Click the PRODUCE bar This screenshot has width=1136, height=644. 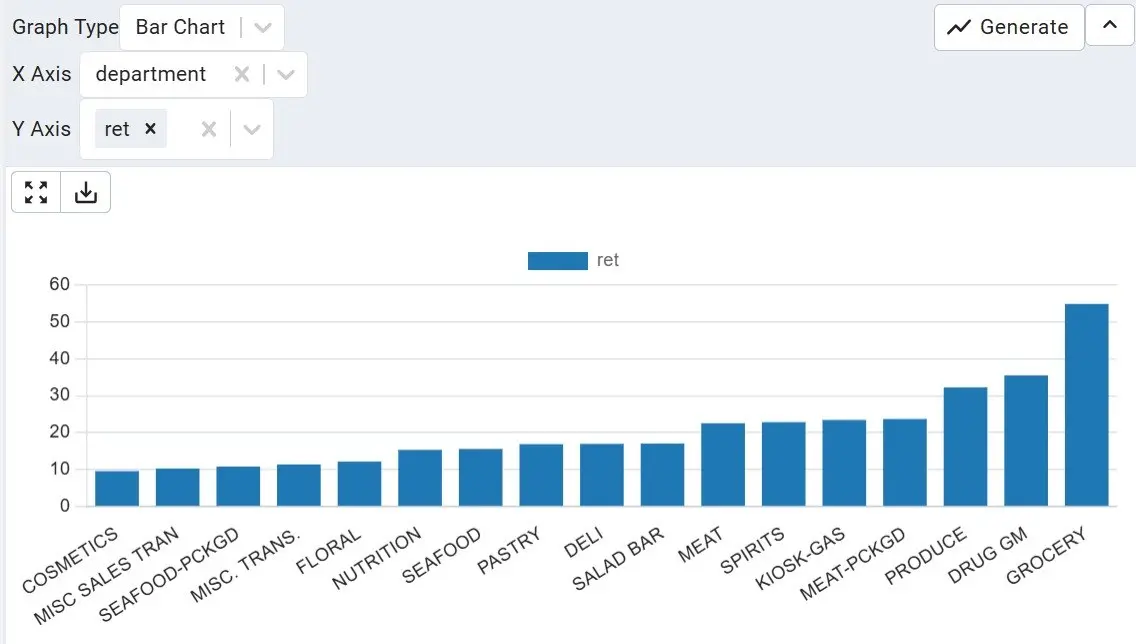click(965, 447)
